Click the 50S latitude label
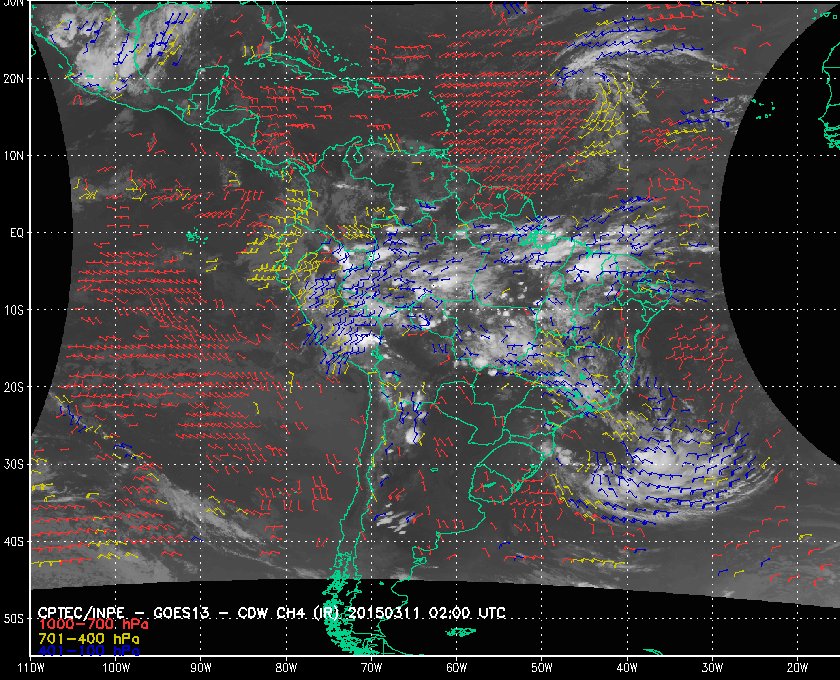 click(14, 618)
